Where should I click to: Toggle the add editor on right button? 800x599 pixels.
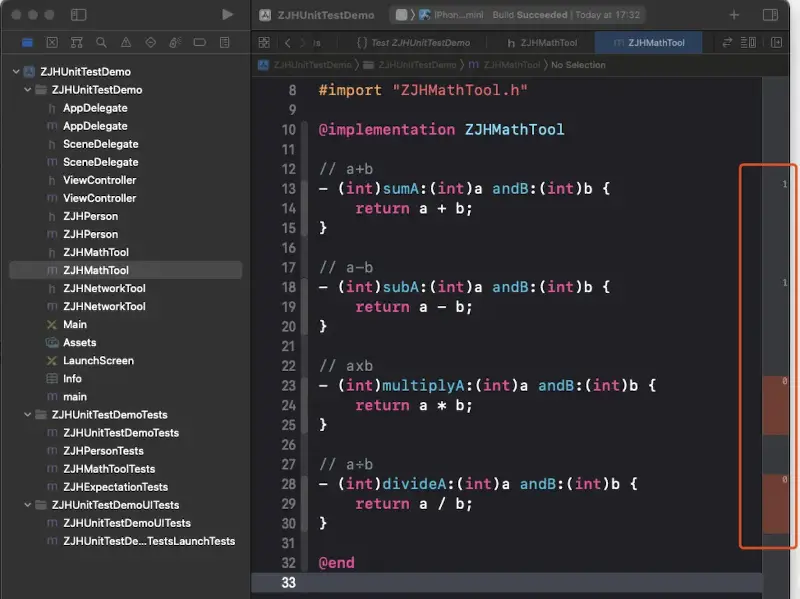(777, 42)
